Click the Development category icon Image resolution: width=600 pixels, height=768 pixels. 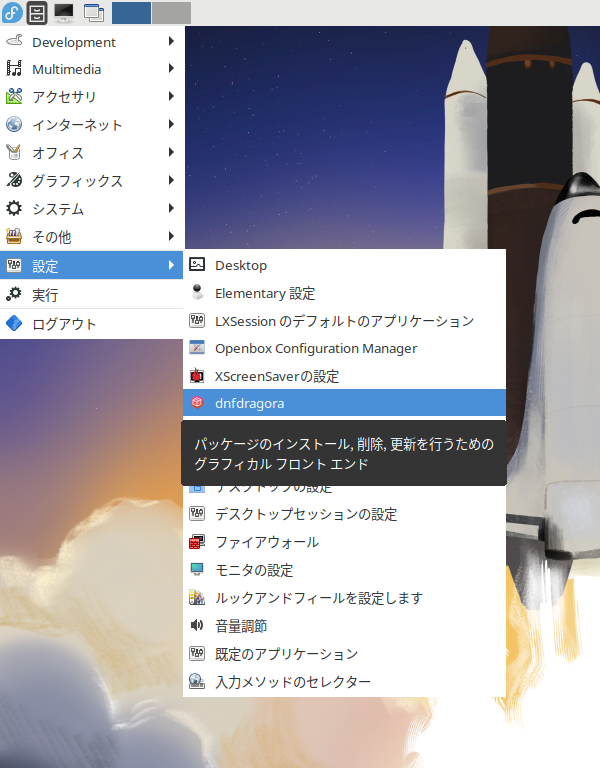pos(14,41)
